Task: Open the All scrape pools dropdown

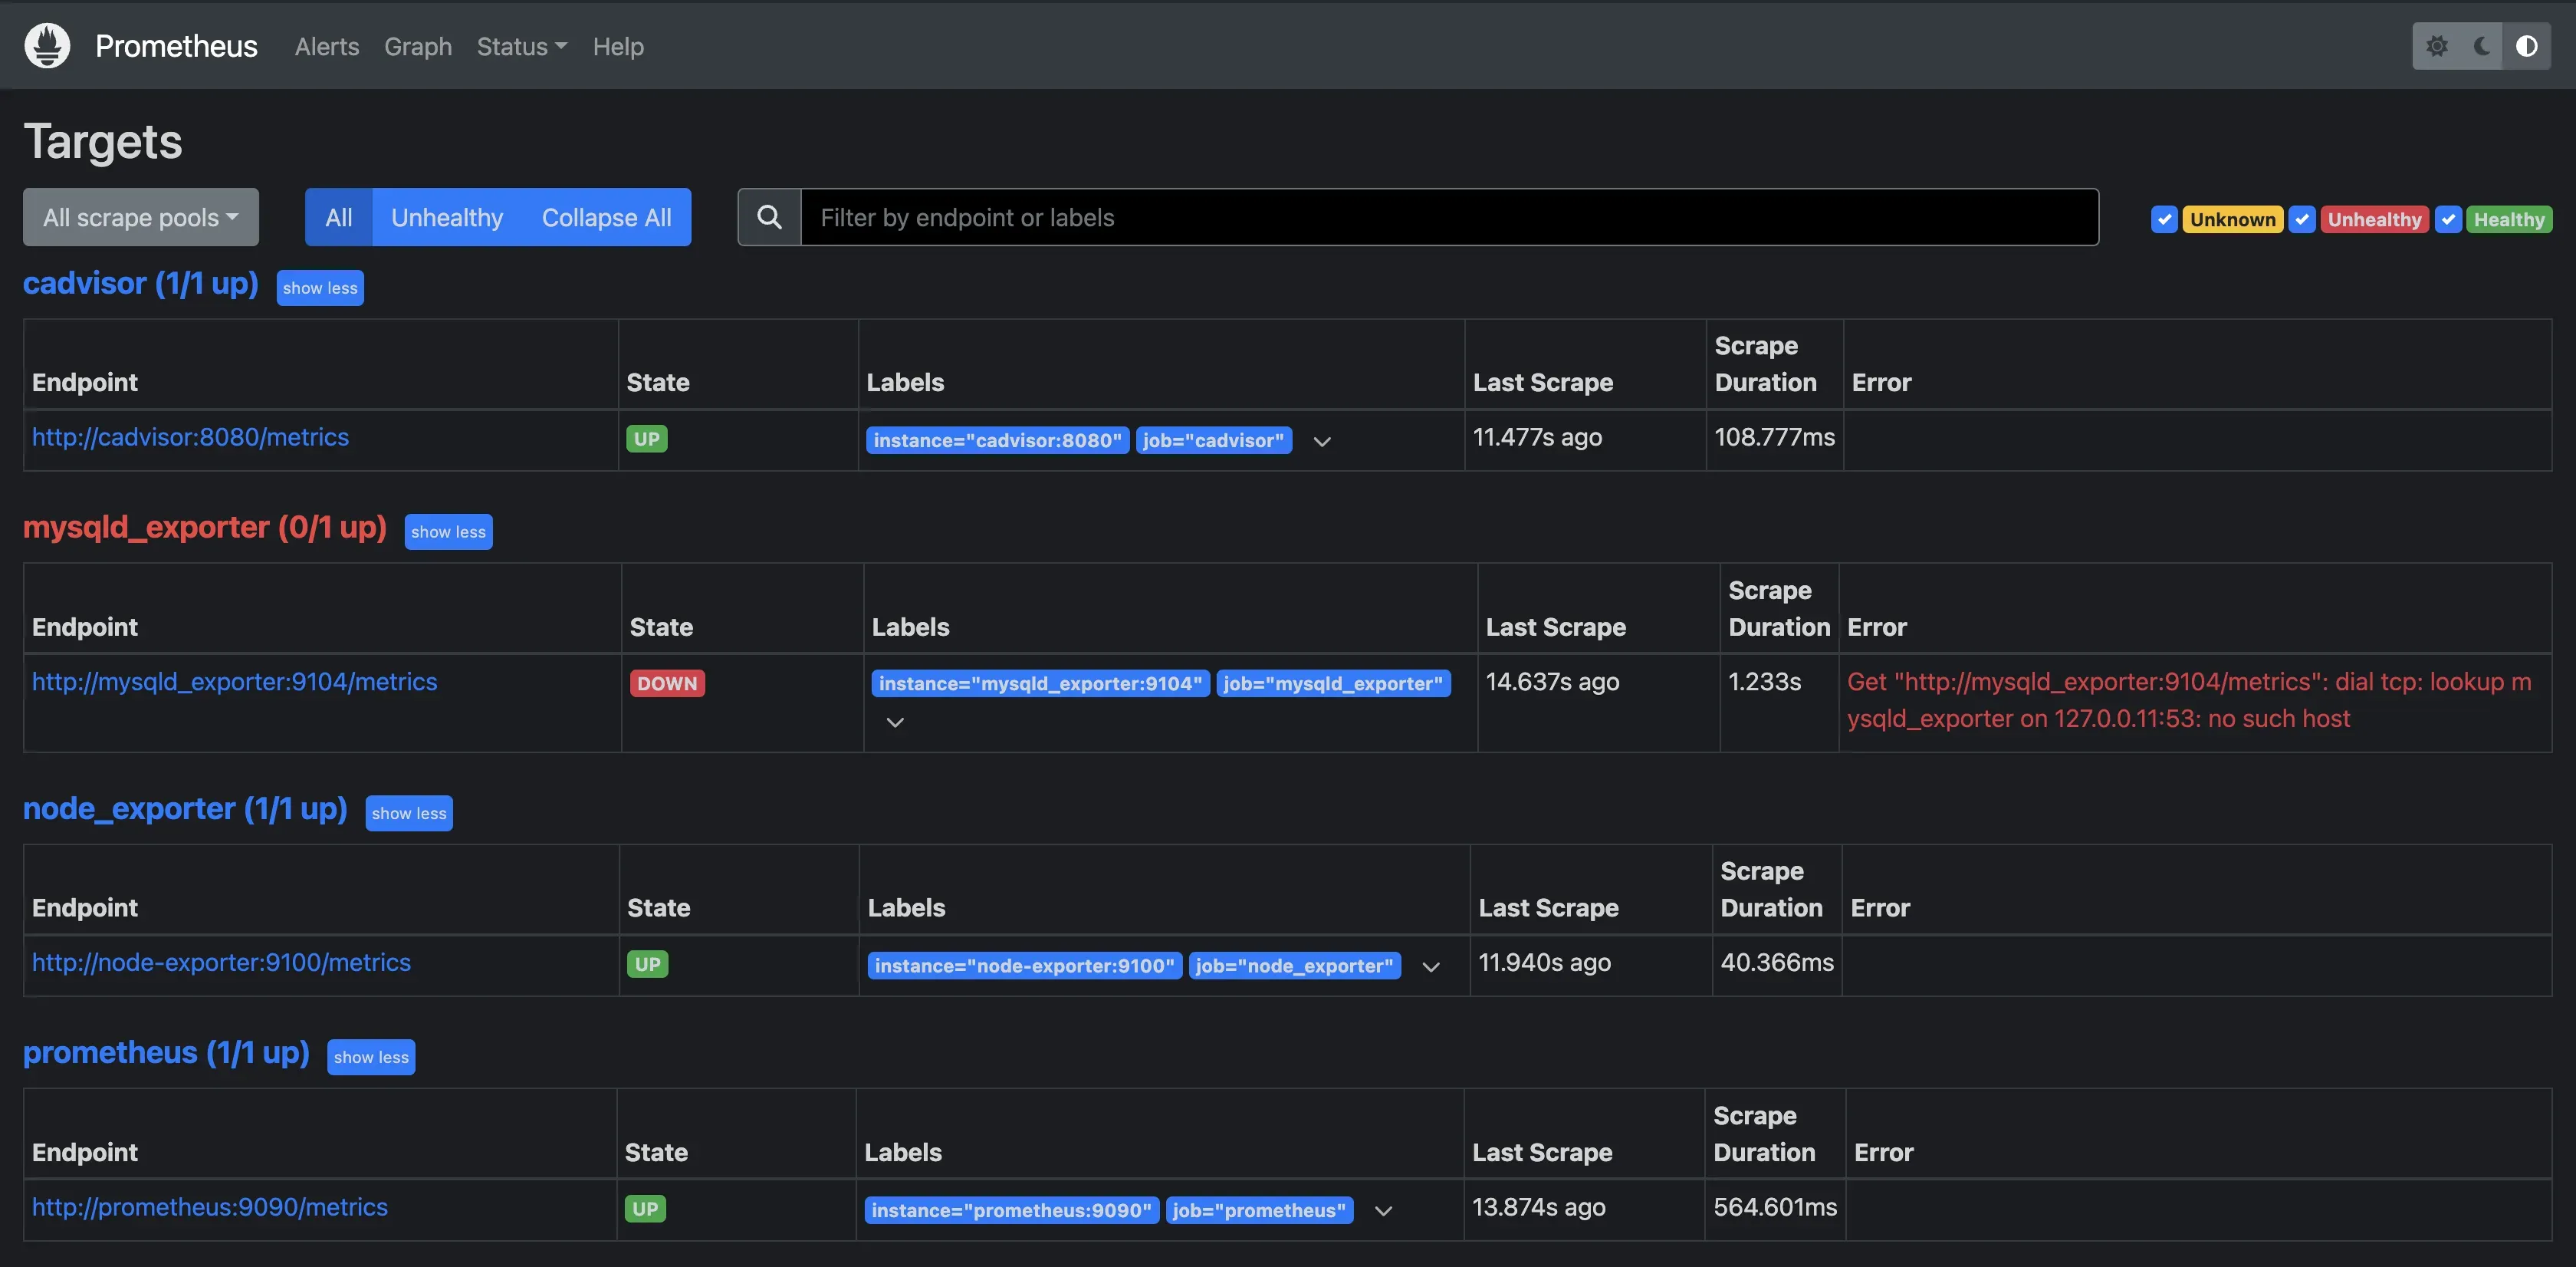Action: [140, 217]
